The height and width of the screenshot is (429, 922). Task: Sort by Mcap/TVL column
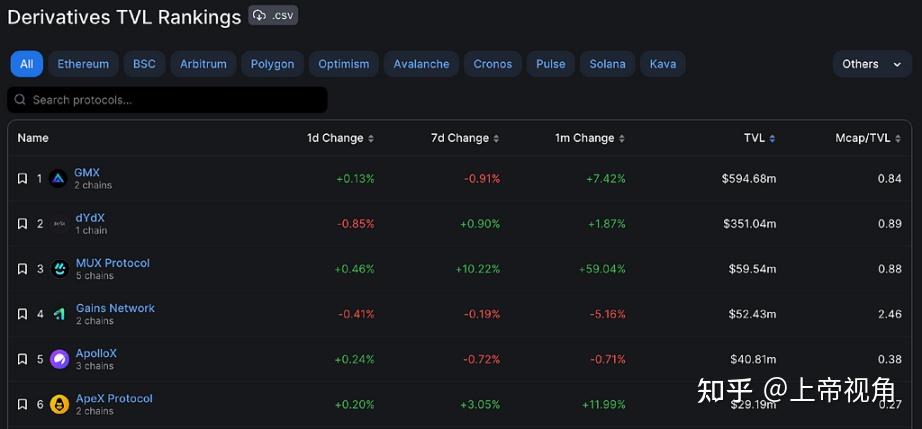(867, 138)
